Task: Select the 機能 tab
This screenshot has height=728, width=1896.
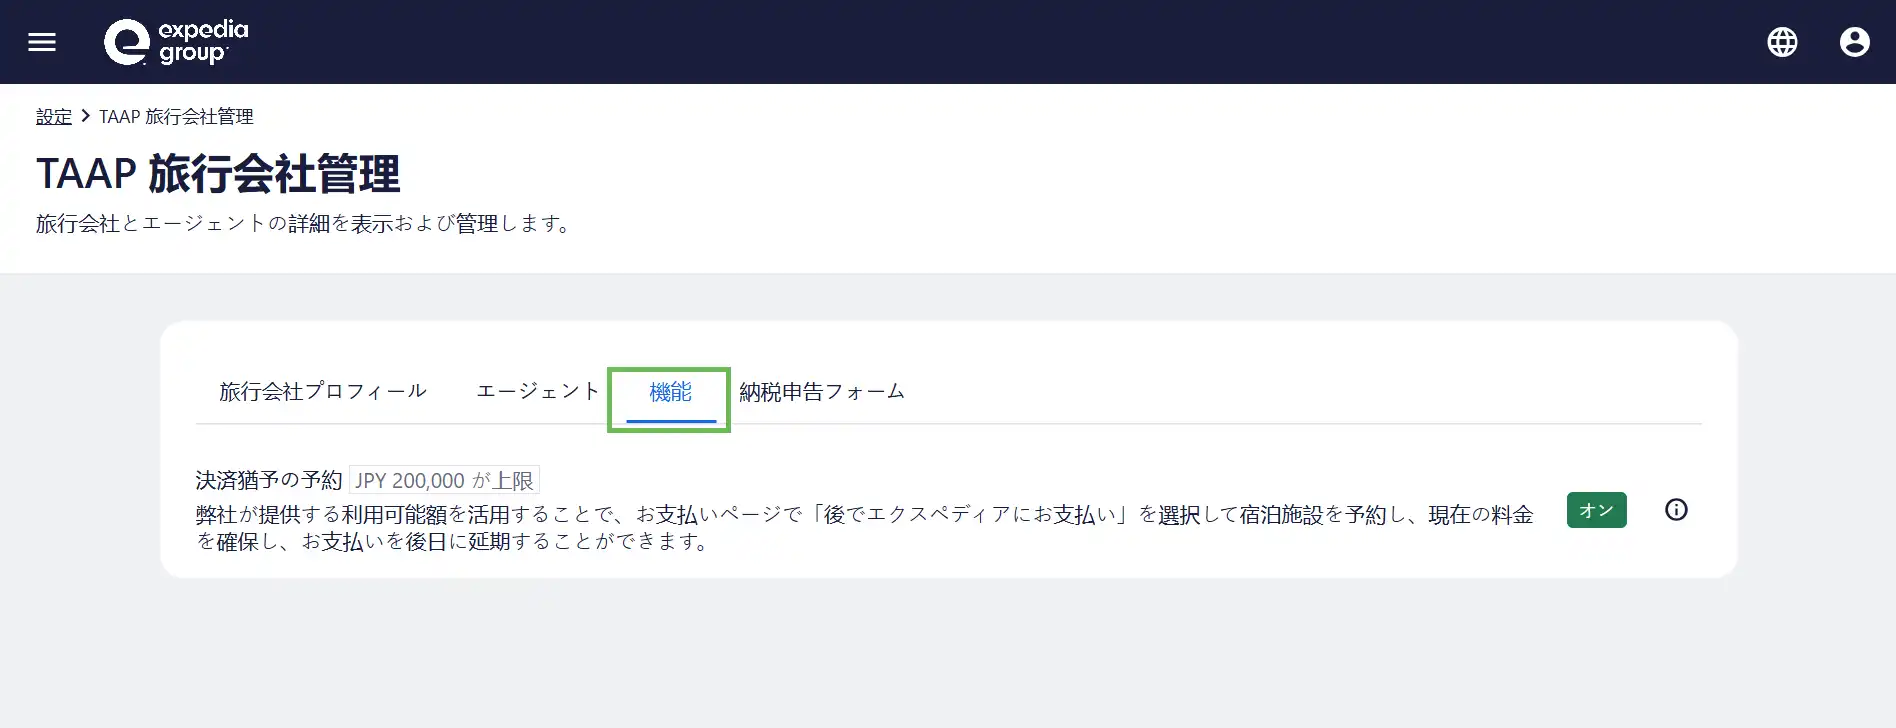Action: coord(670,392)
